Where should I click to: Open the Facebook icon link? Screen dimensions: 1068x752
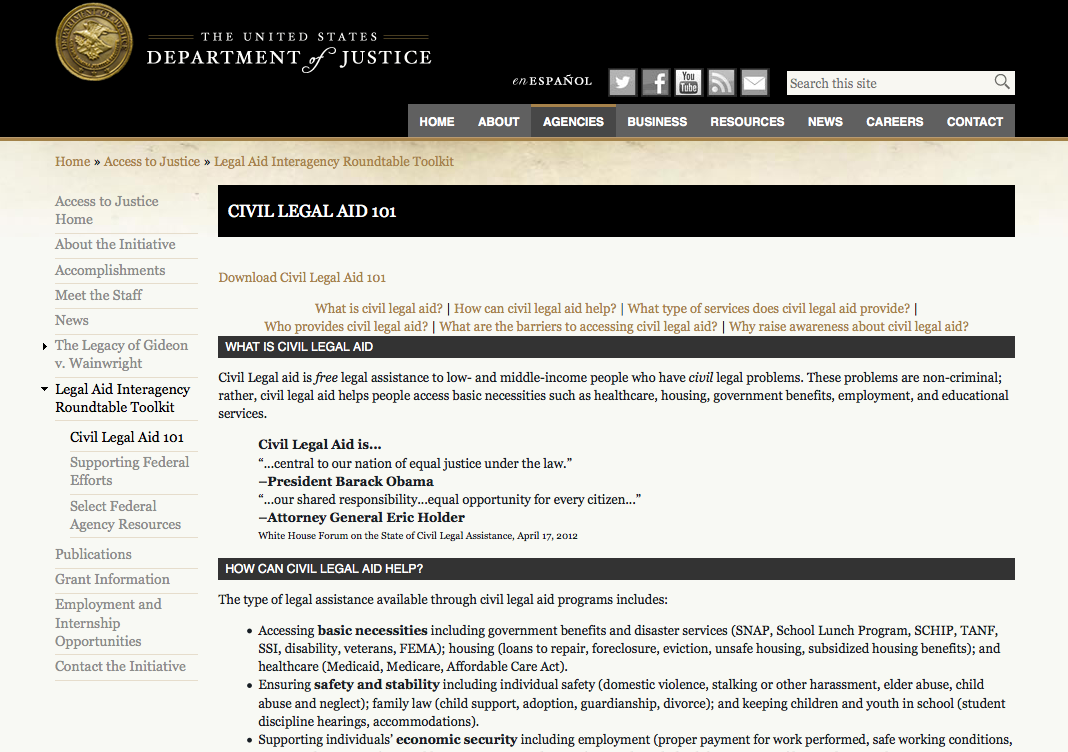coord(655,82)
